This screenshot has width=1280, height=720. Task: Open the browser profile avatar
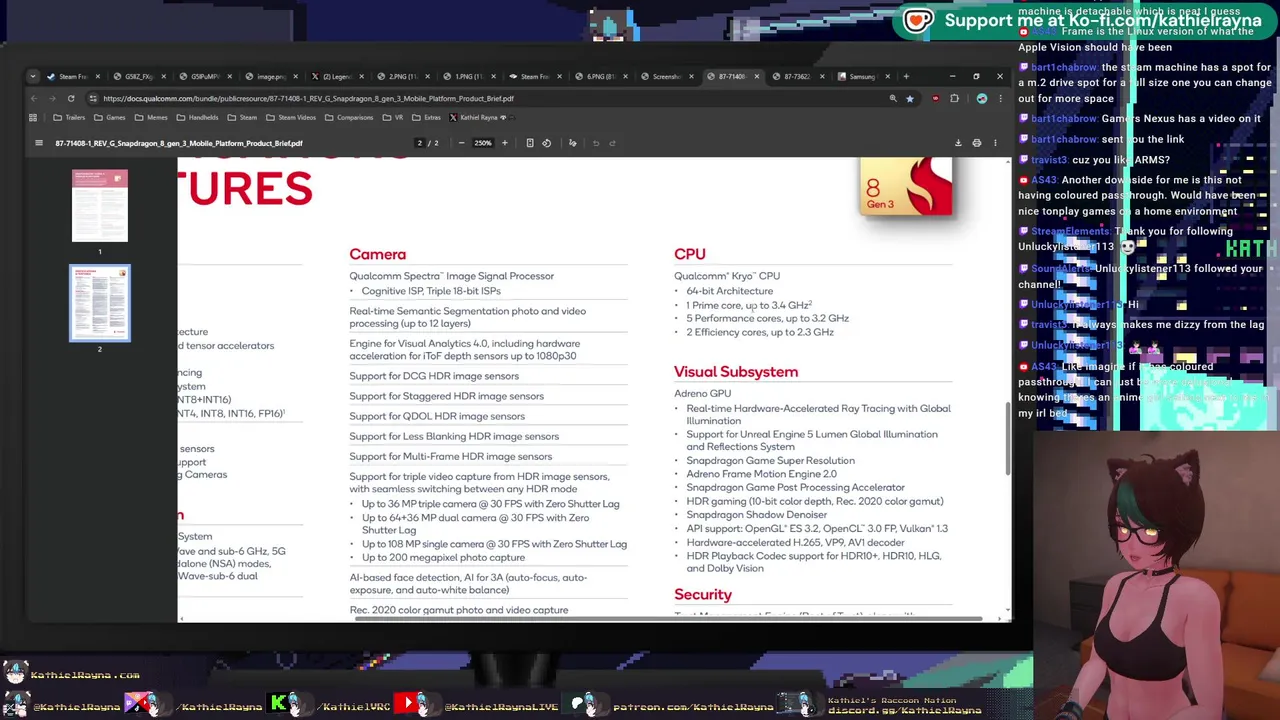click(982, 98)
